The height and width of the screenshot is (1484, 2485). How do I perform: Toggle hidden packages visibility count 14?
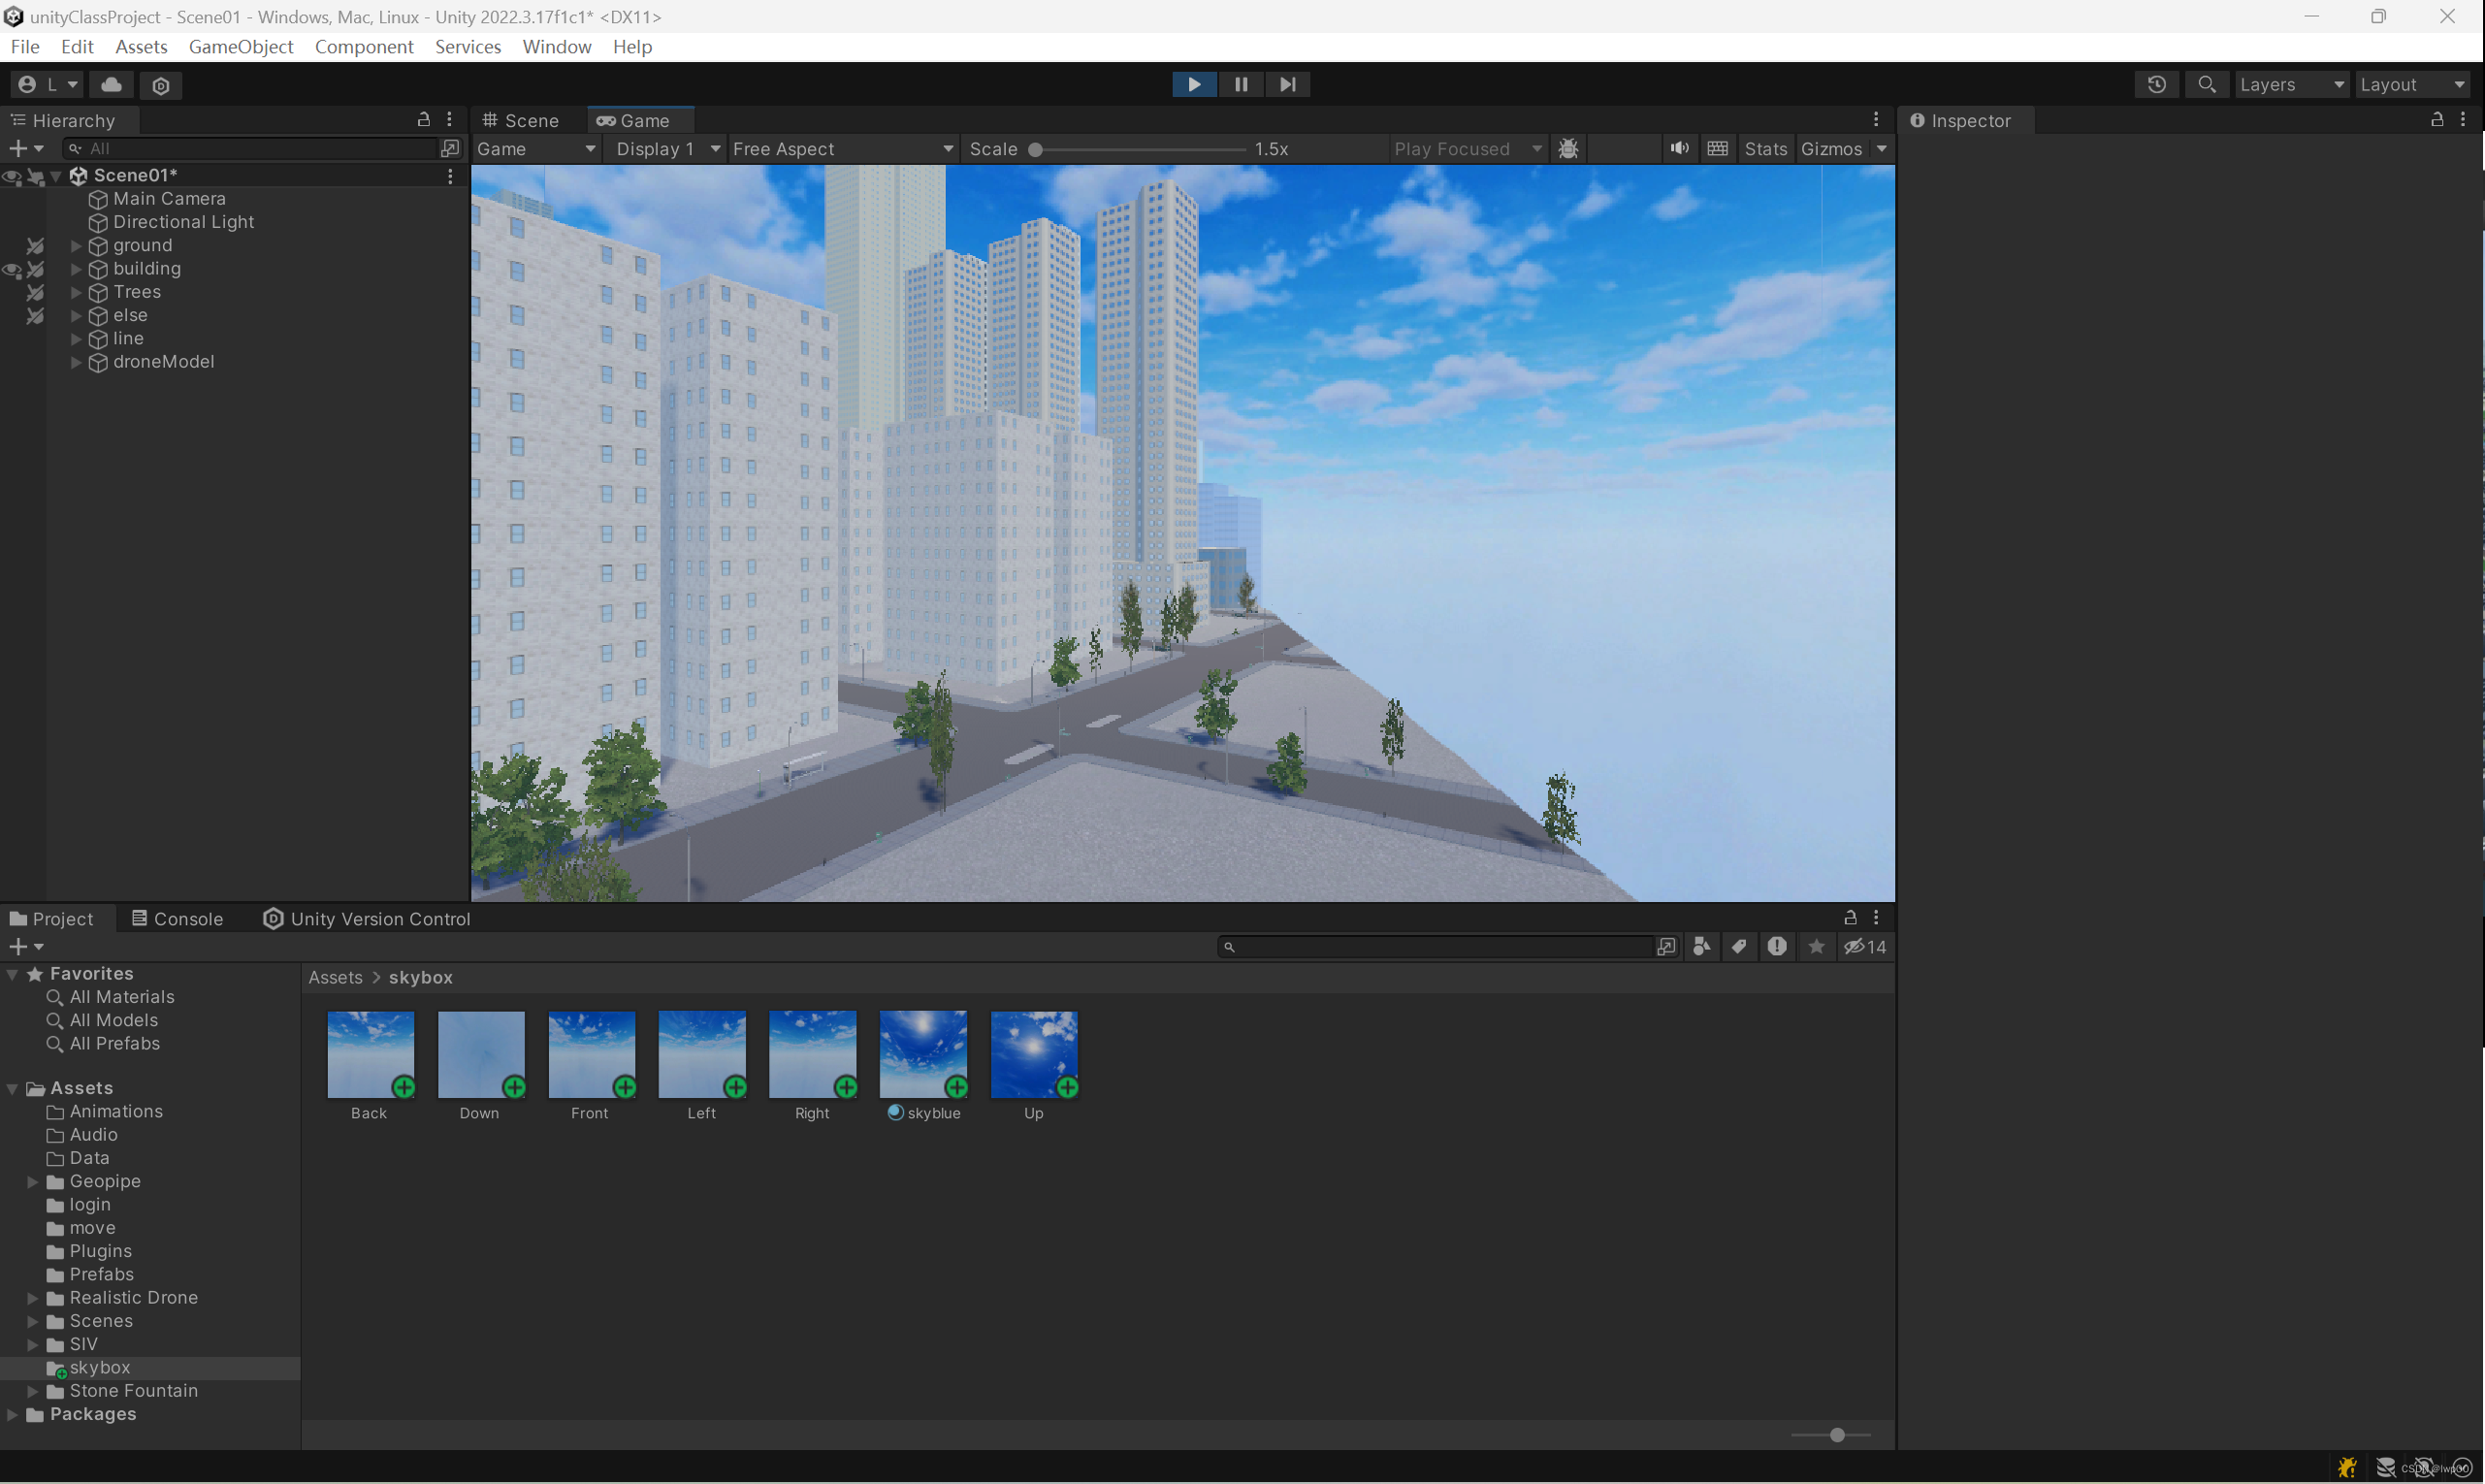[1865, 947]
